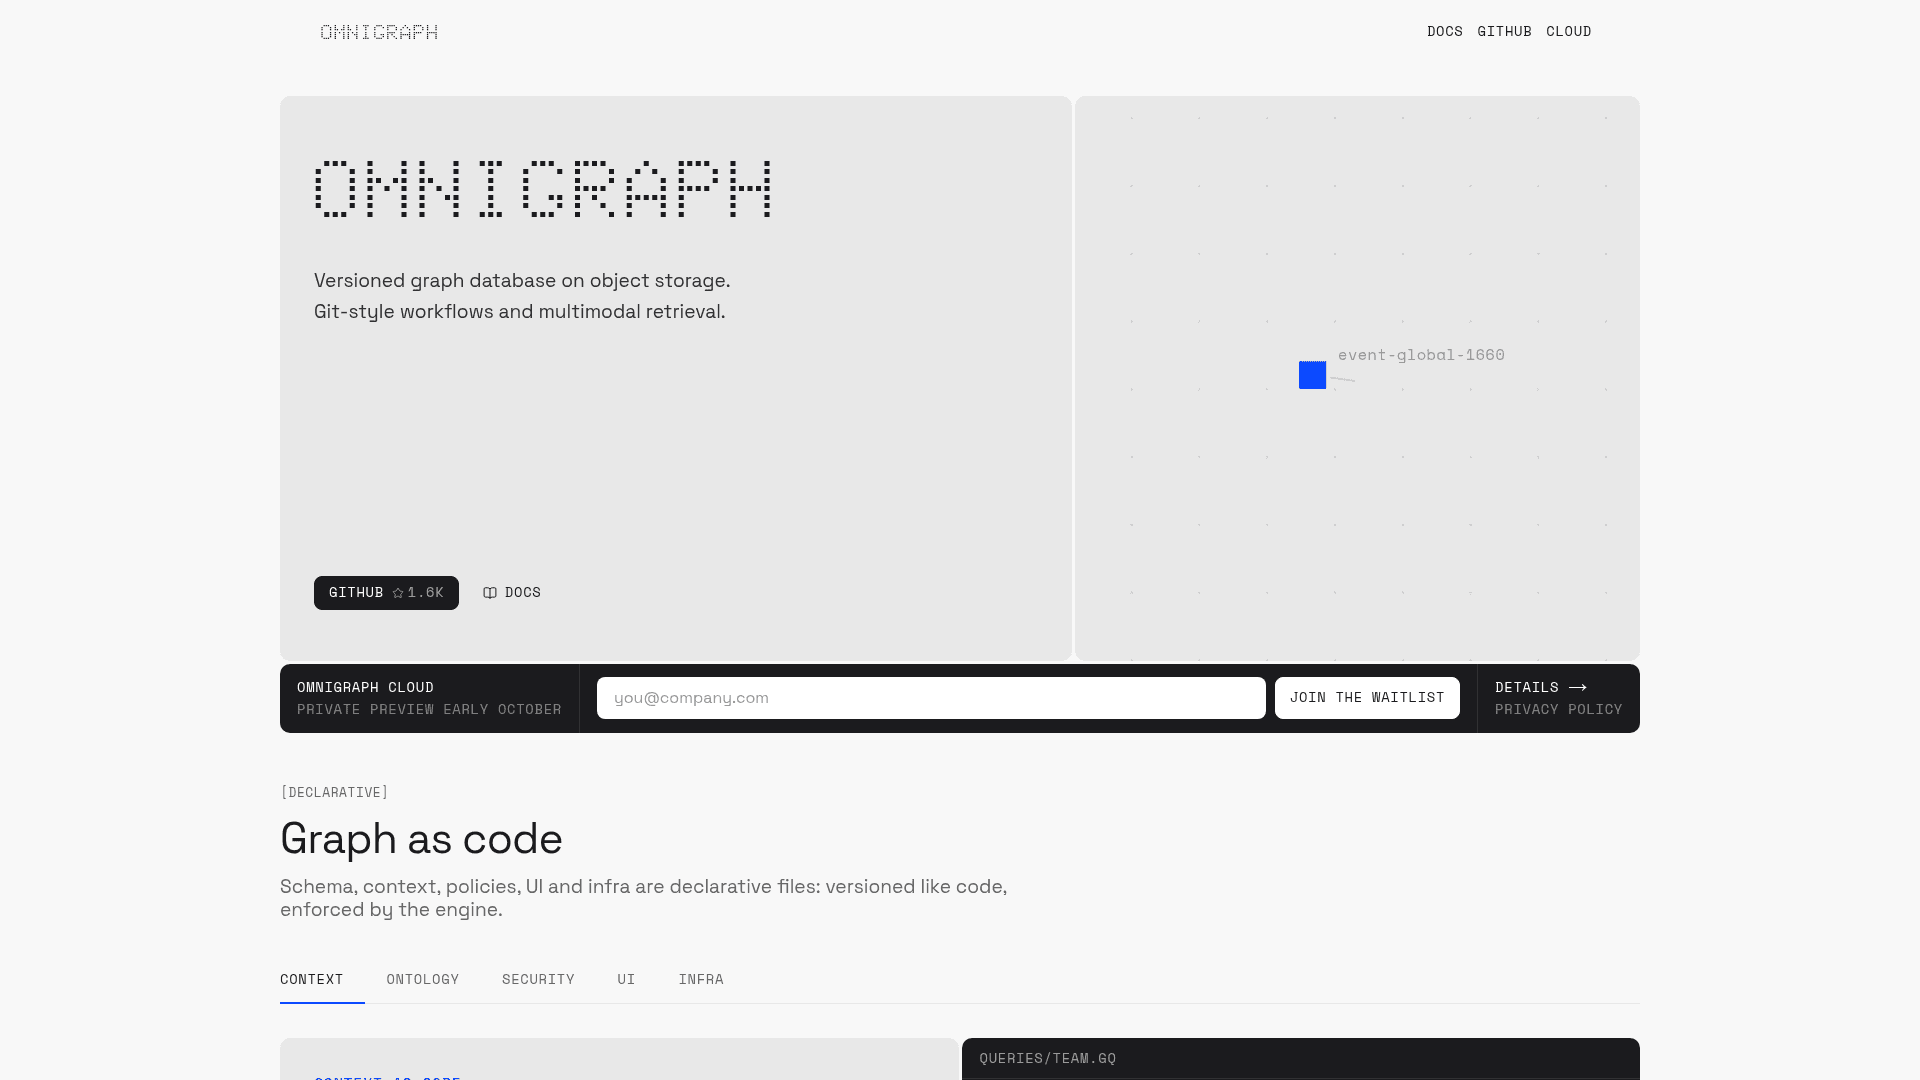The width and height of the screenshot is (1920, 1080).
Task: Open the DOCS link in top navigation
Action: (1444, 32)
